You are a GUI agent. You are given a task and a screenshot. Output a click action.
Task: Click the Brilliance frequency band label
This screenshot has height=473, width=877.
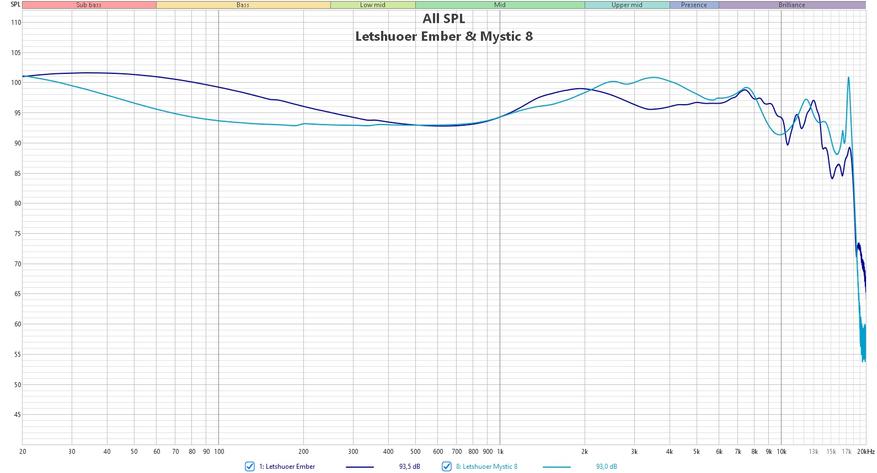[792, 4]
